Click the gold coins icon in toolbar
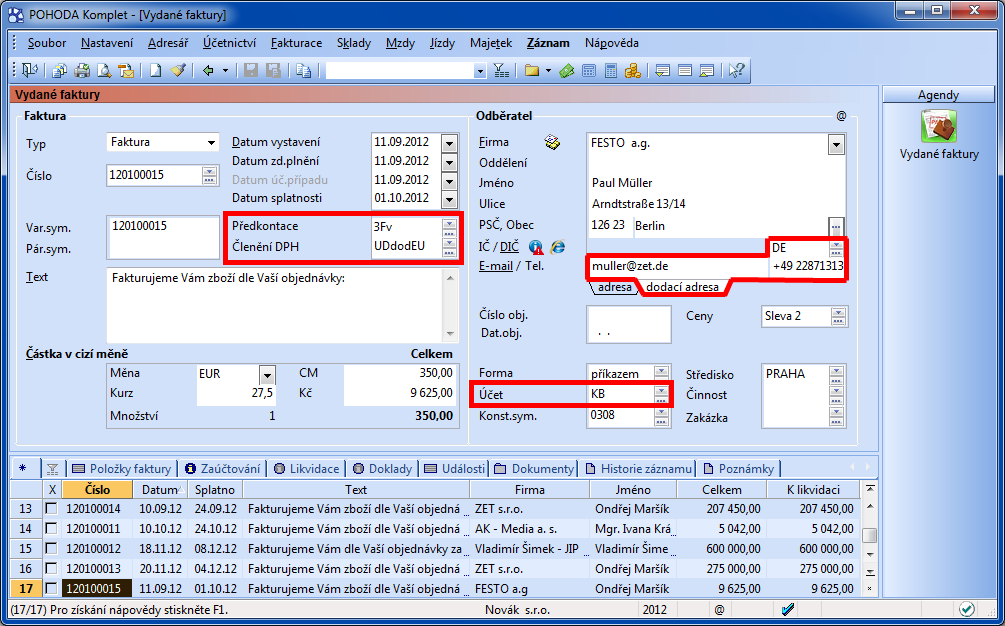The width and height of the screenshot is (1005, 626). (633, 70)
